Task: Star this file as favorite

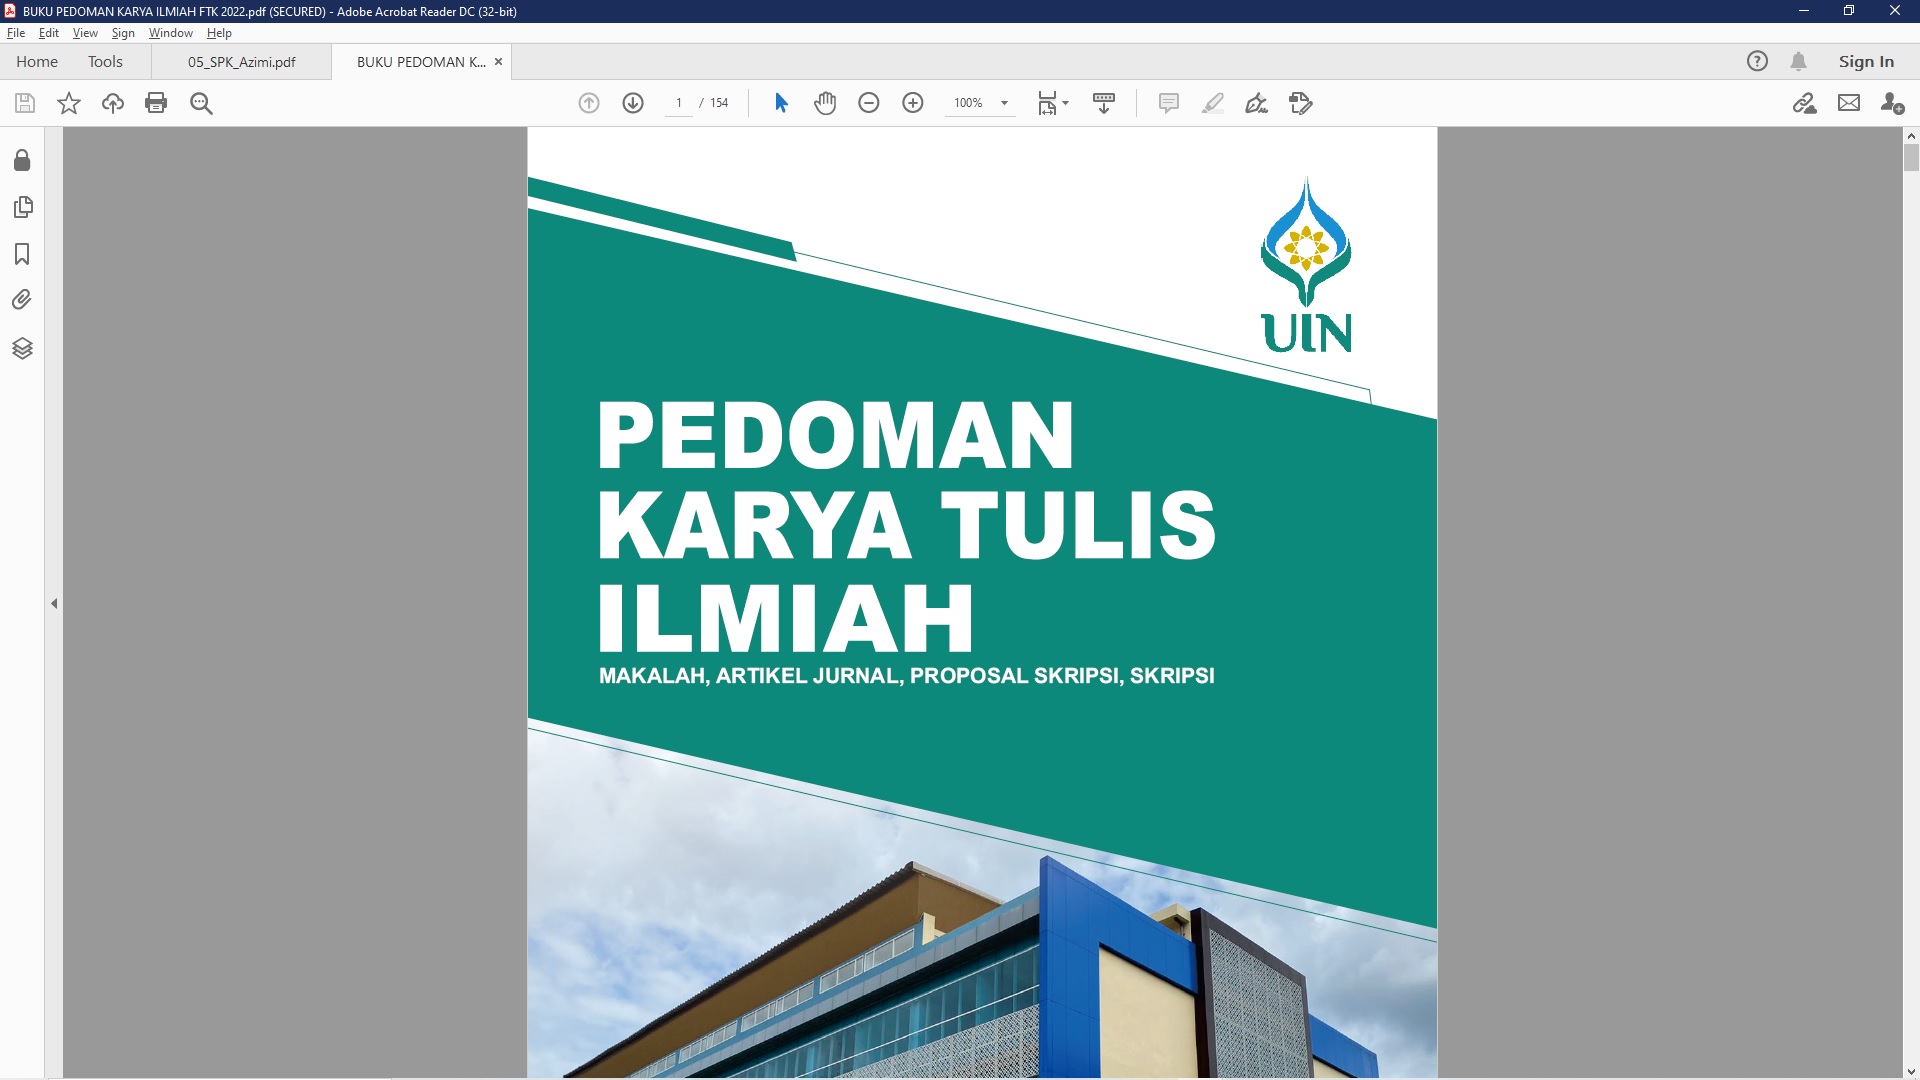Action: coord(68,103)
